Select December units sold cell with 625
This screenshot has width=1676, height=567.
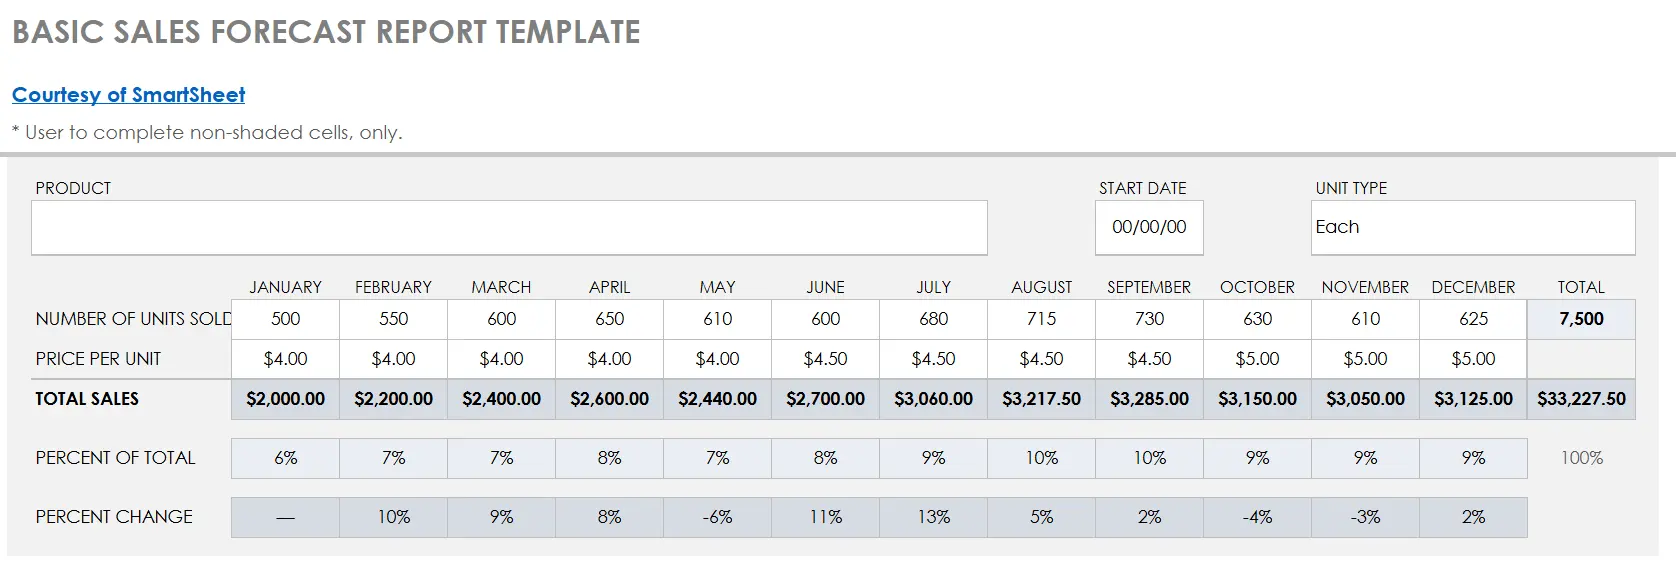pyautogui.click(x=1473, y=319)
